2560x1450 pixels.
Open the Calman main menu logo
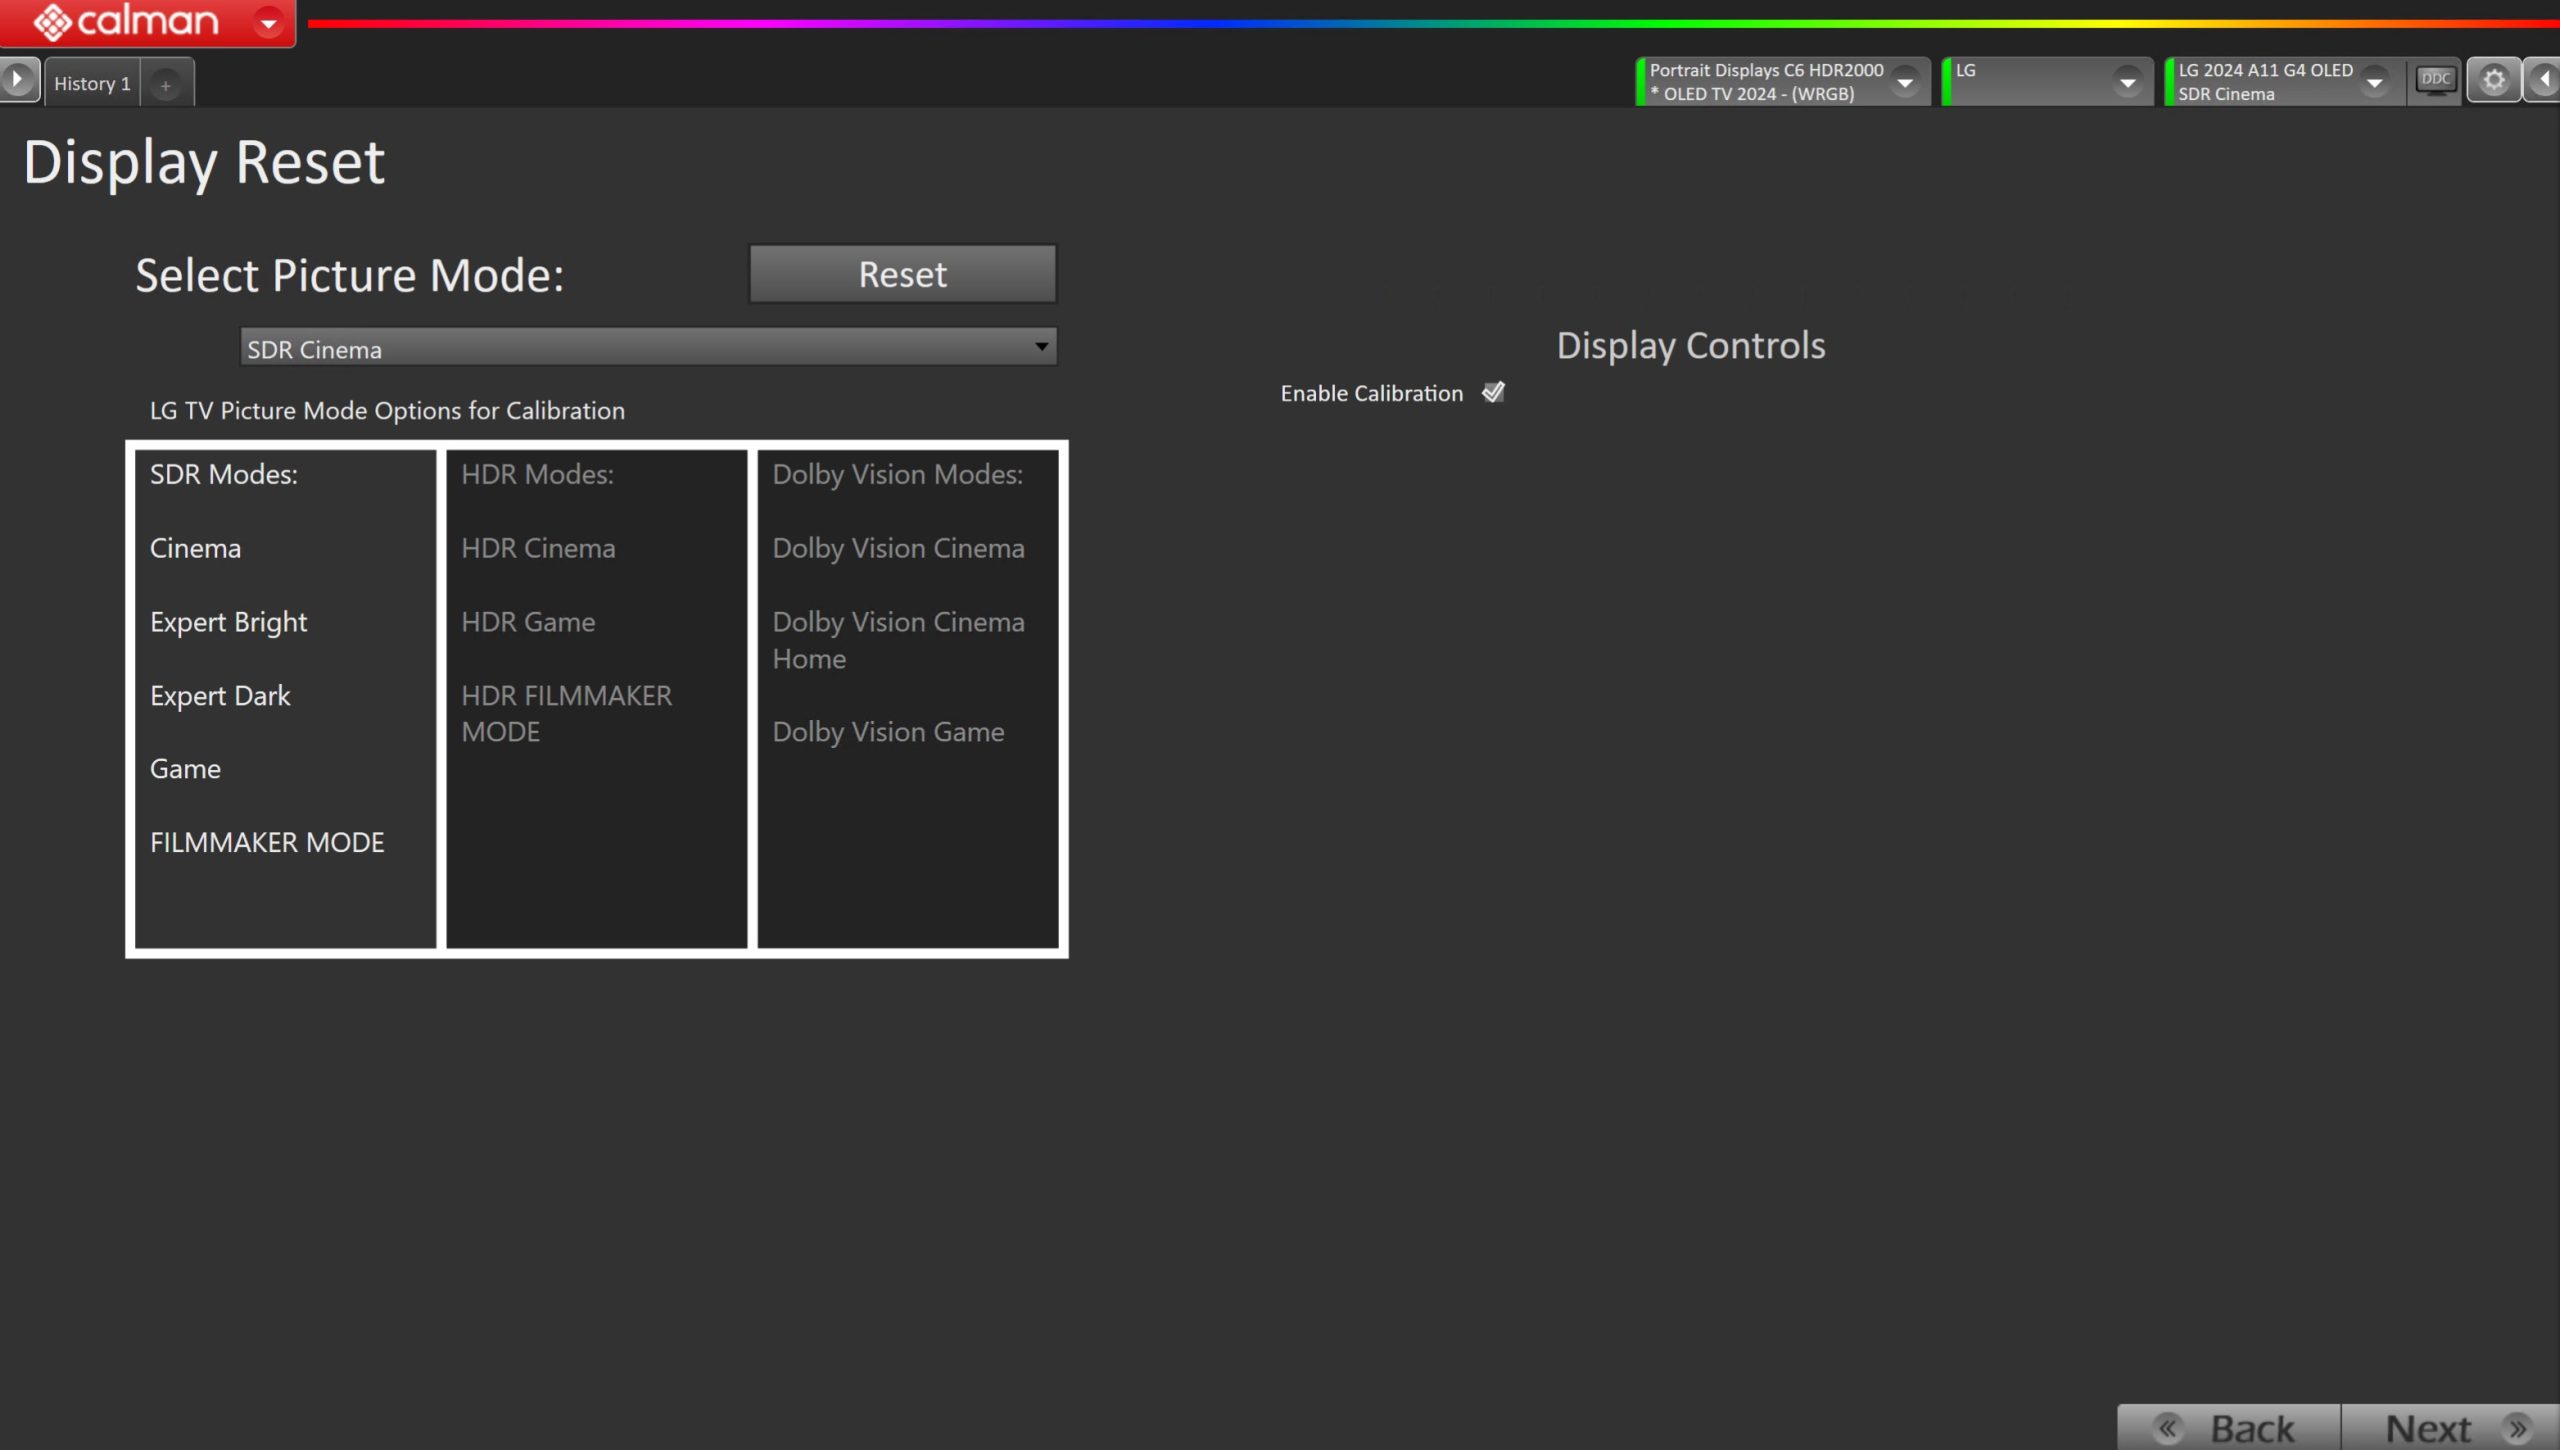coord(126,21)
